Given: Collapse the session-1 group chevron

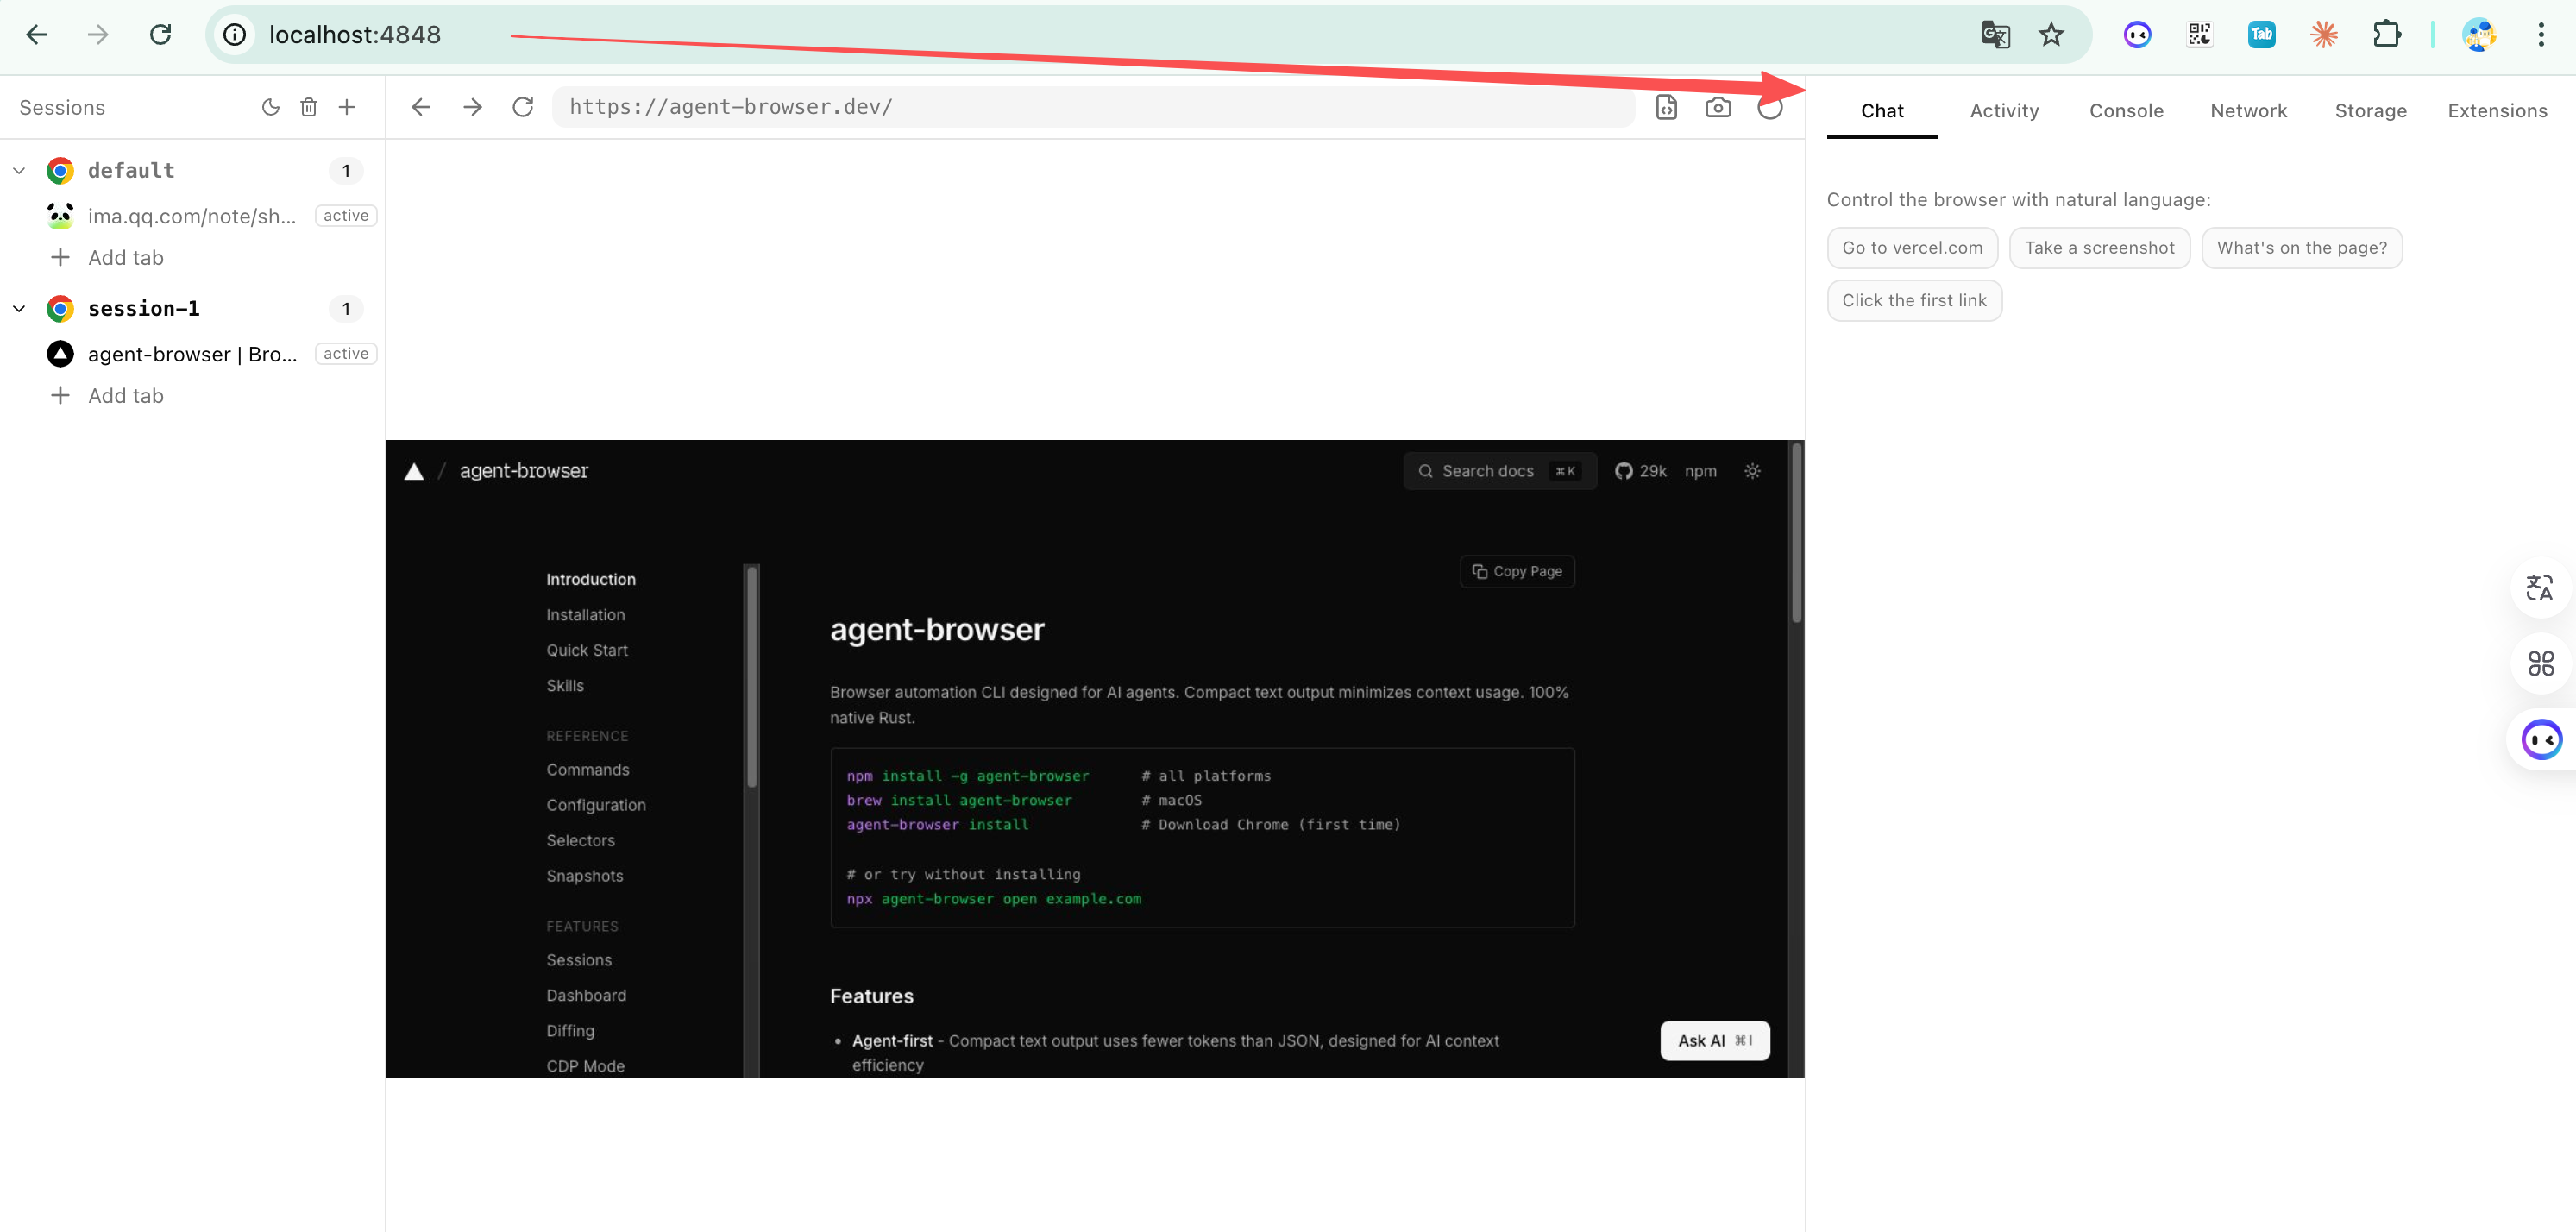Looking at the screenshot, I should pos(19,309).
